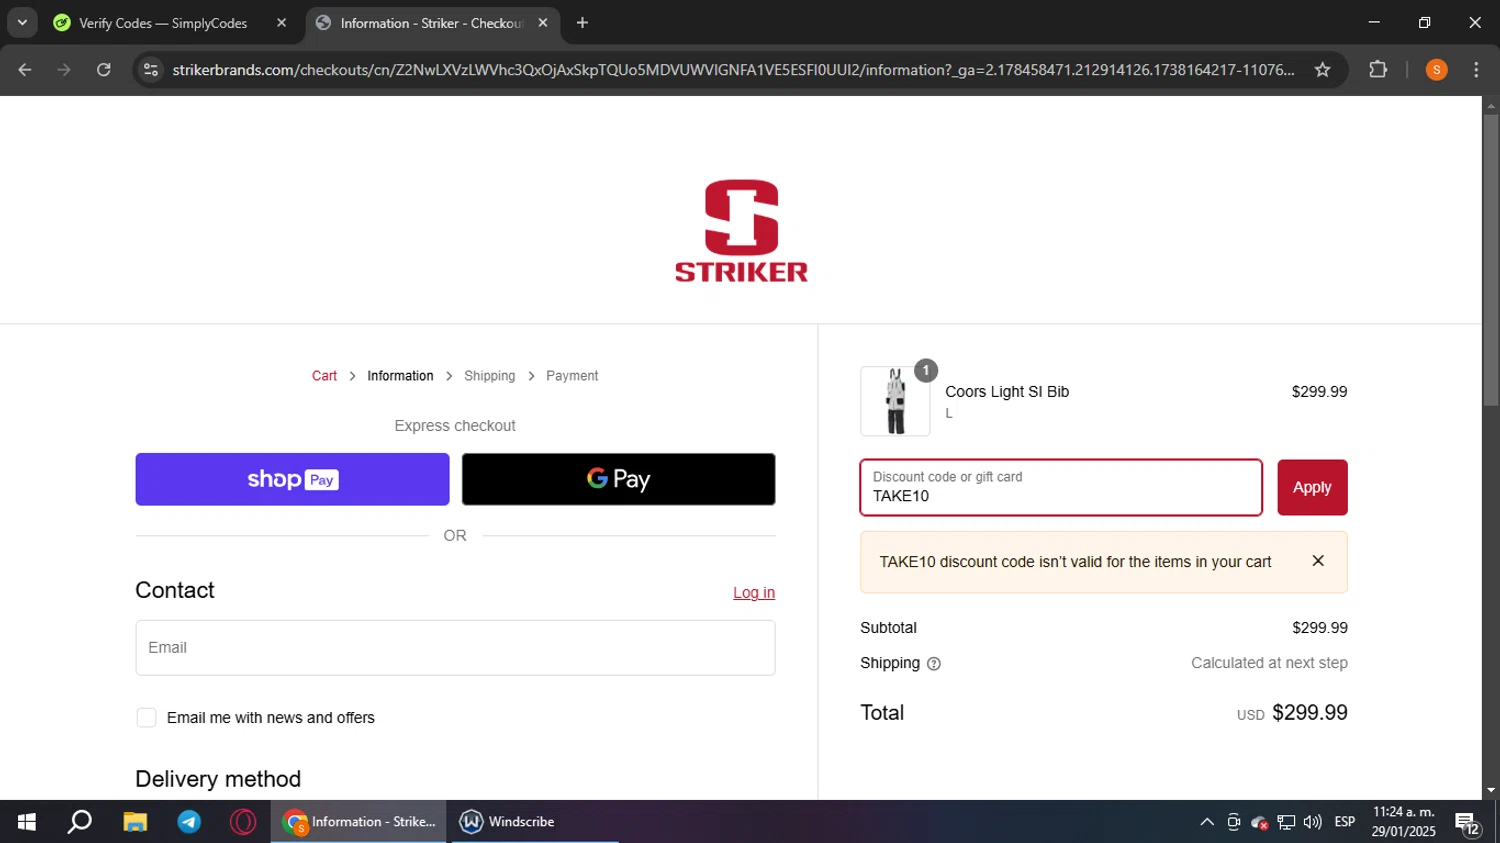Select the Payment breadcrumb step

572,376
